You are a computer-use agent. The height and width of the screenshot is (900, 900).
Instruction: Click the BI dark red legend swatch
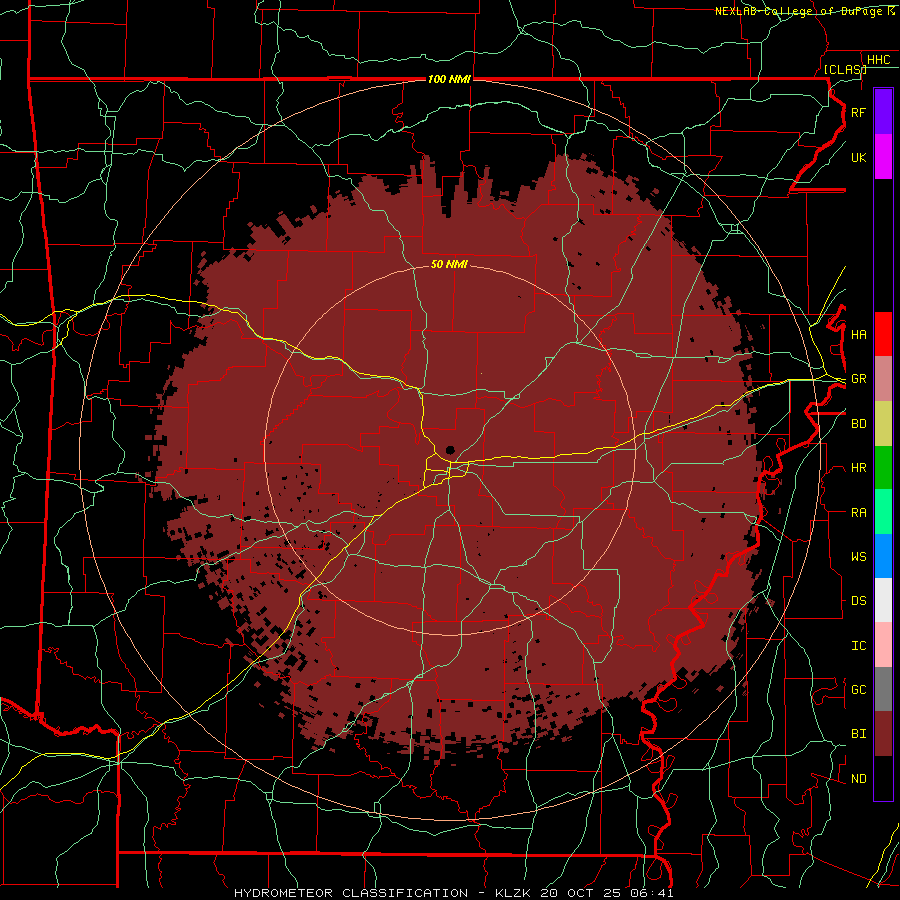point(883,734)
